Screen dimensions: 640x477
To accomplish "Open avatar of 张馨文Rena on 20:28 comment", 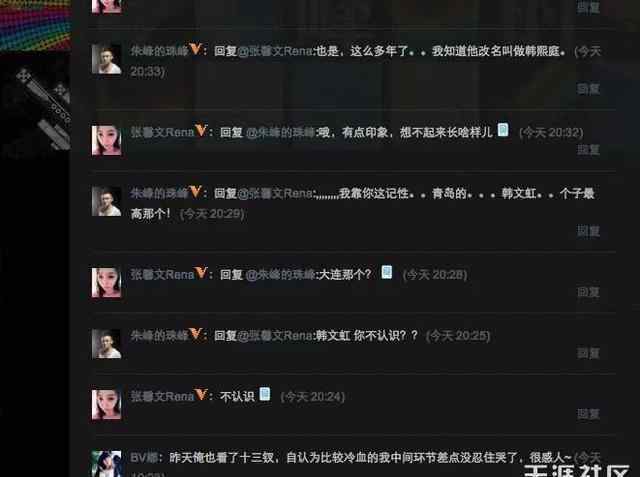I will click(x=107, y=282).
